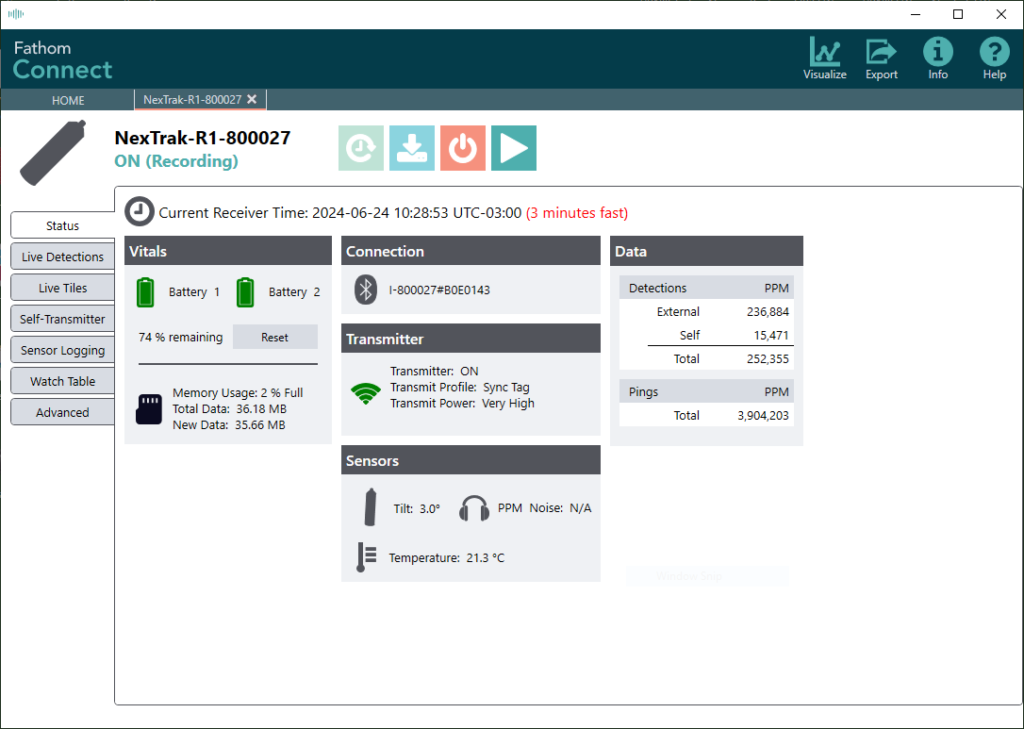
Task: Click the transmitter signal strength icon
Action: [366, 393]
